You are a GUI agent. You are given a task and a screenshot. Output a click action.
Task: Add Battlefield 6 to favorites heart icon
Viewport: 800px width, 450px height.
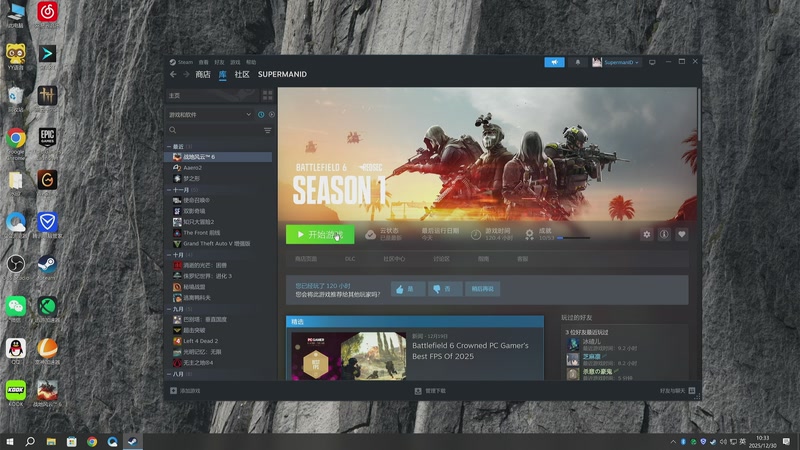click(x=682, y=235)
